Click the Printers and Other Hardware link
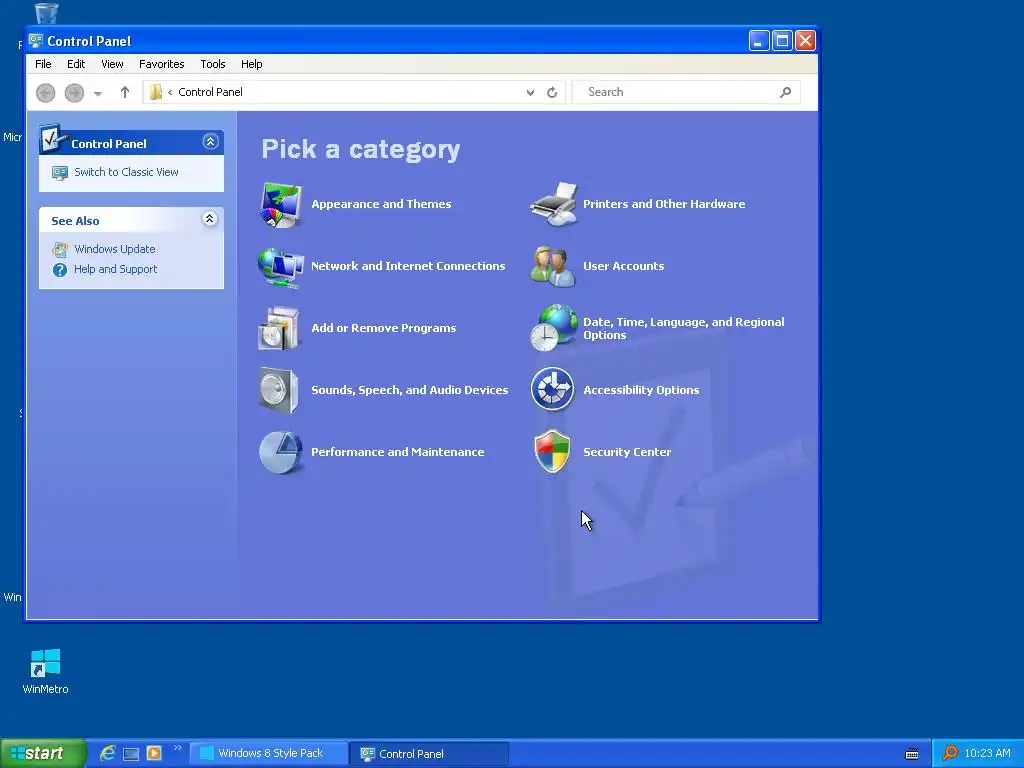 coord(664,204)
